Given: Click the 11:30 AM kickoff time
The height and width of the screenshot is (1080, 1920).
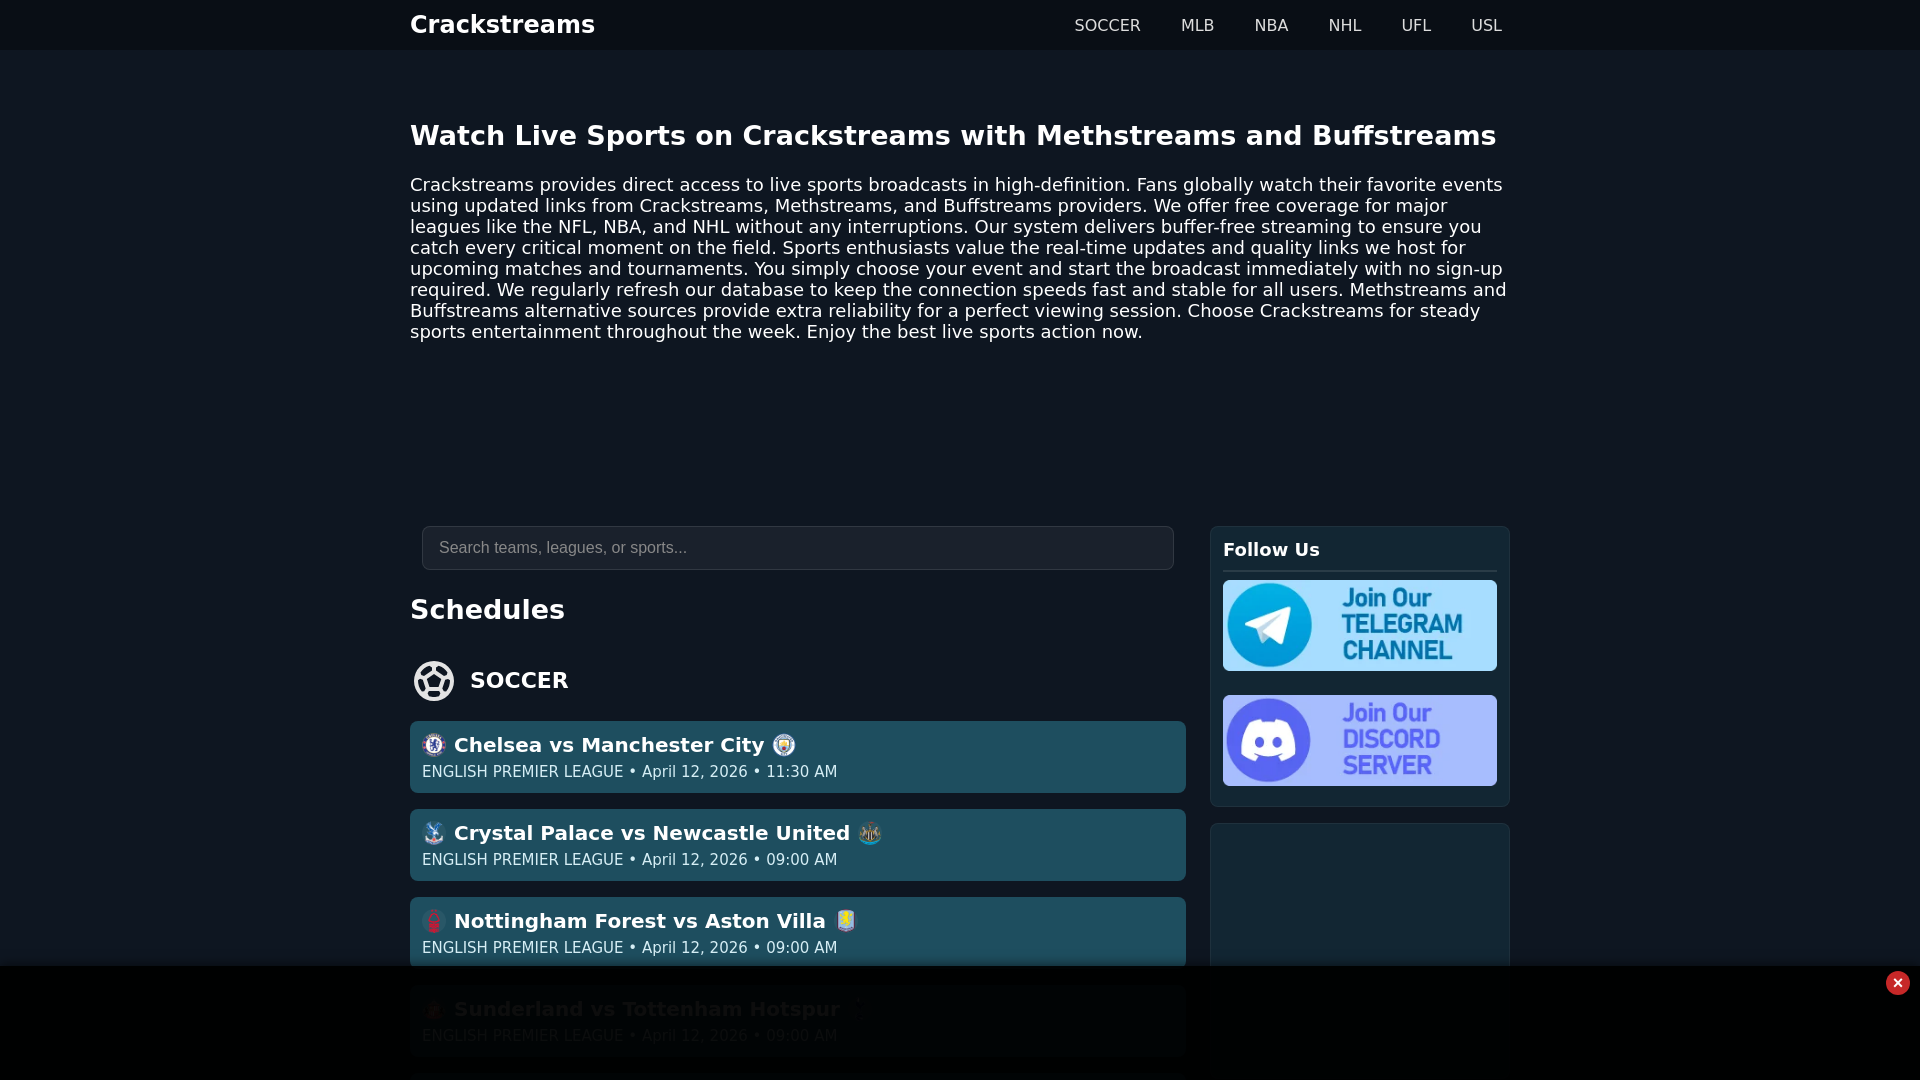Looking at the screenshot, I should tap(802, 772).
